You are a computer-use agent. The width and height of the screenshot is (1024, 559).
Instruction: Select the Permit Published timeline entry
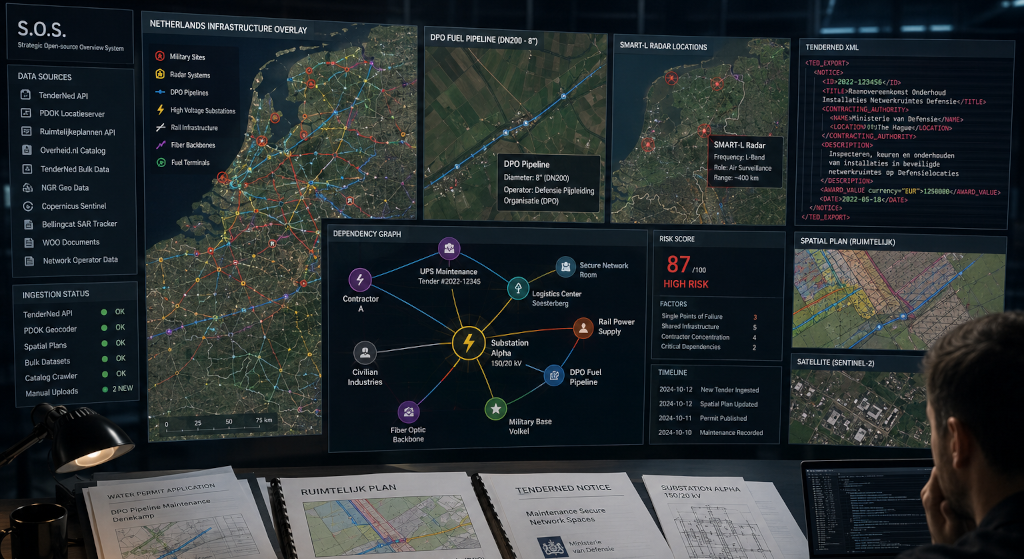tap(703, 418)
